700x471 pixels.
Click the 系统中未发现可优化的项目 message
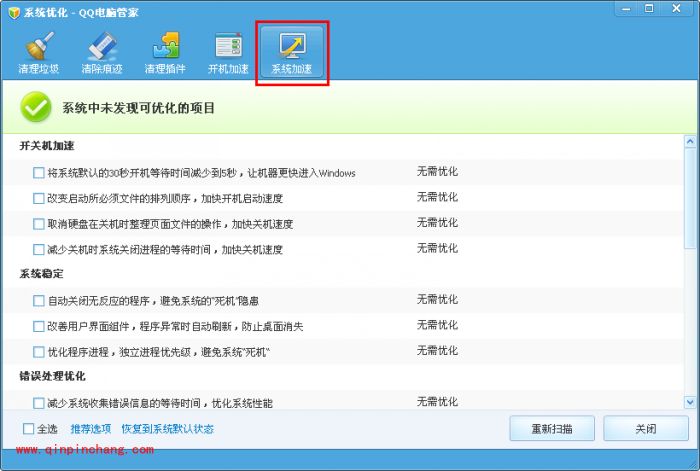(138, 108)
